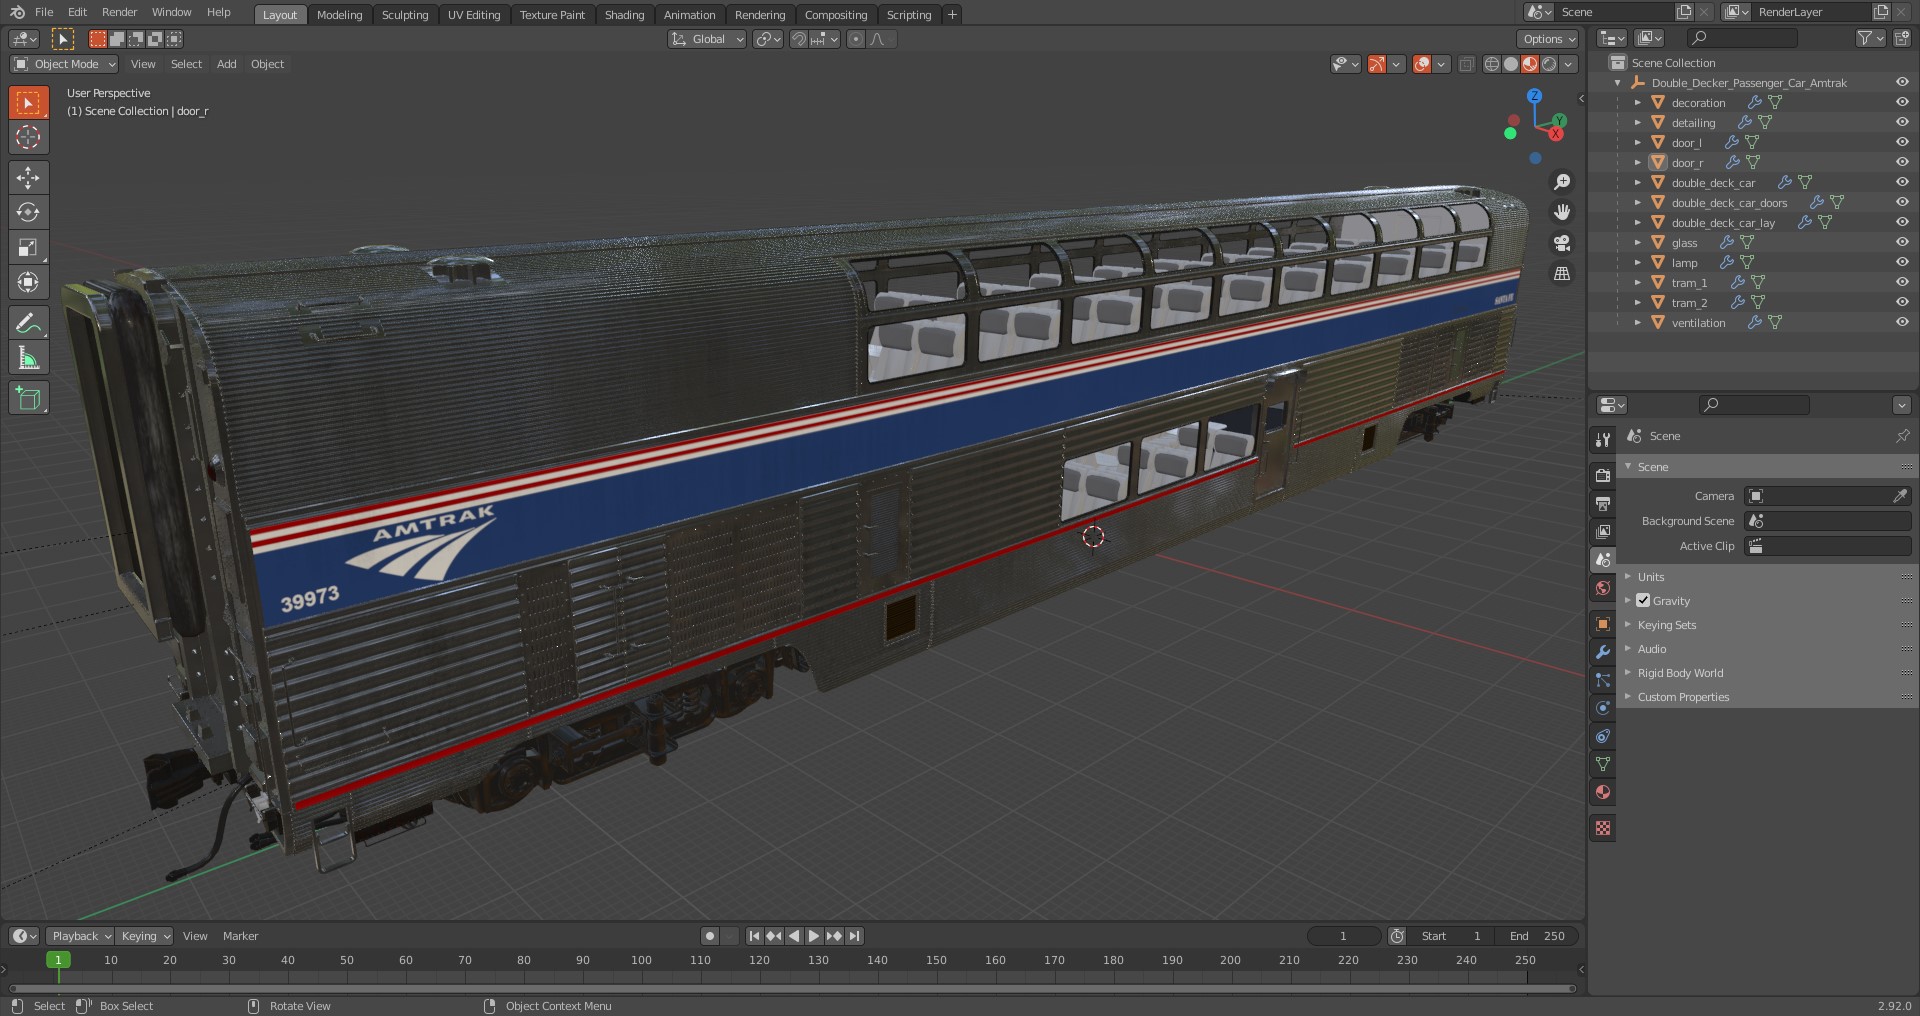Choose the Select Box tool

28,103
